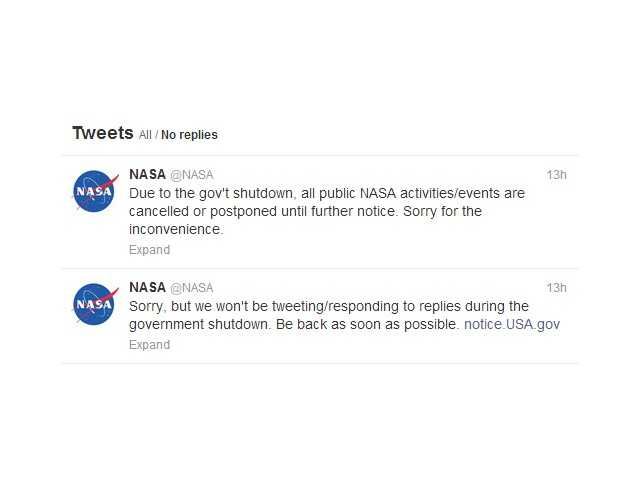Open the @NASA handle on the second tweet
This screenshot has height=480, width=640.
click(192, 288)
